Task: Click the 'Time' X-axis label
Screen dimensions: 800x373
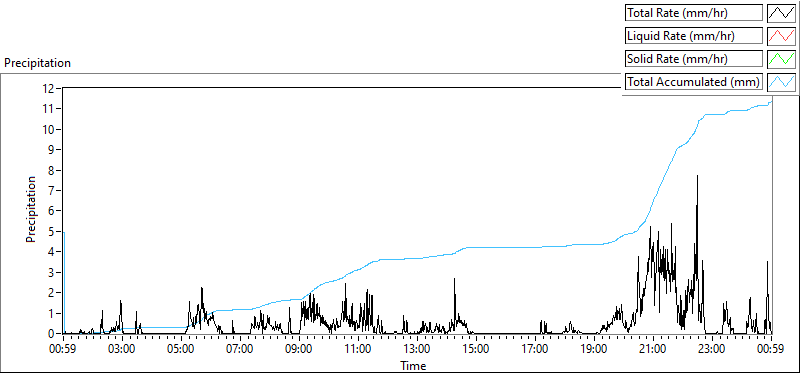Action: tap(413, 365)
